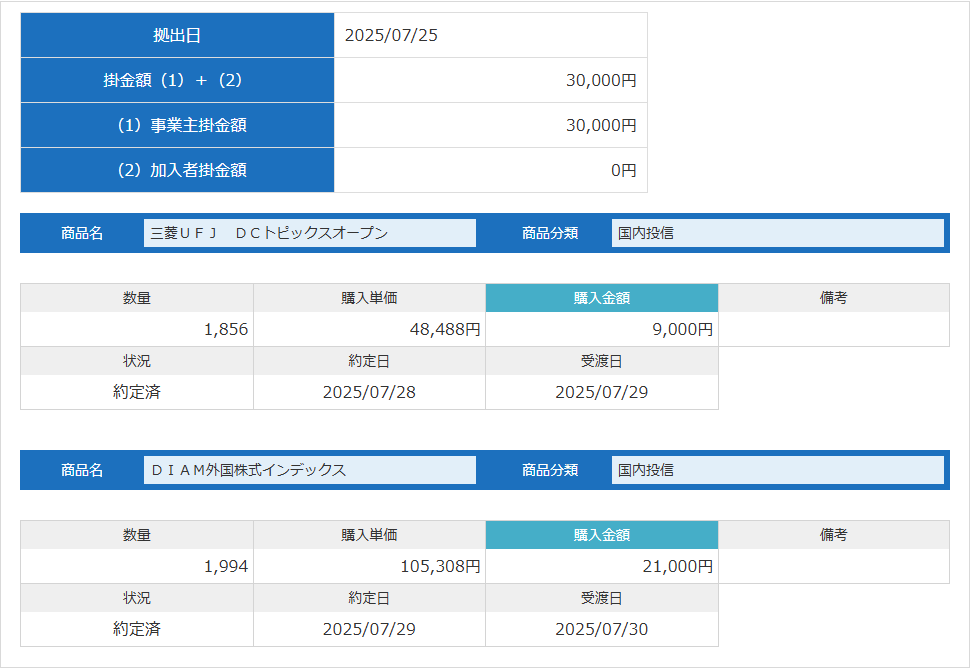This screenshot has width=971, height=670.
Task: Select the 30,000円 total 掛金額 value
Action: 601,80
